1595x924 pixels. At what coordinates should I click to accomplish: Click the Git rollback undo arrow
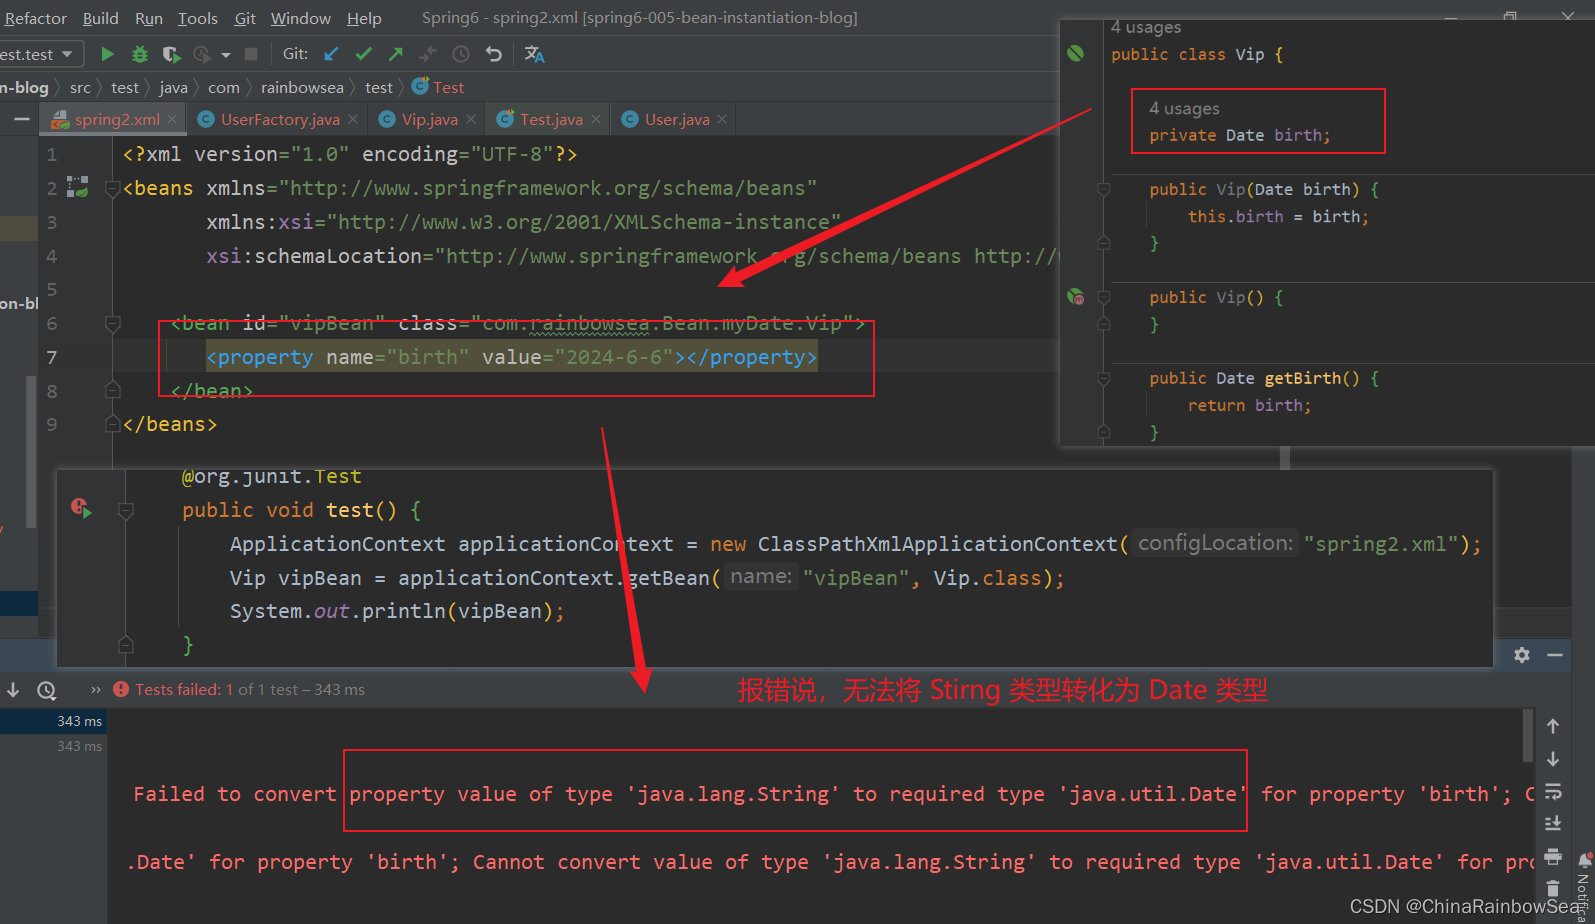493,54
